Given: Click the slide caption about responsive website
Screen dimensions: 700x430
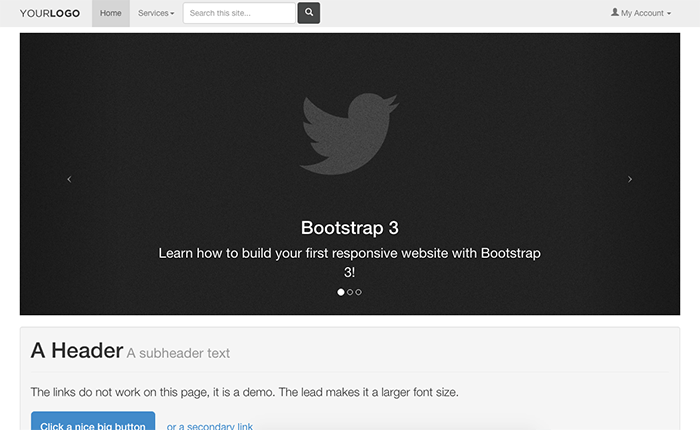Looking at the screenshot, I should pyautogui.click(x=350, y=263).
